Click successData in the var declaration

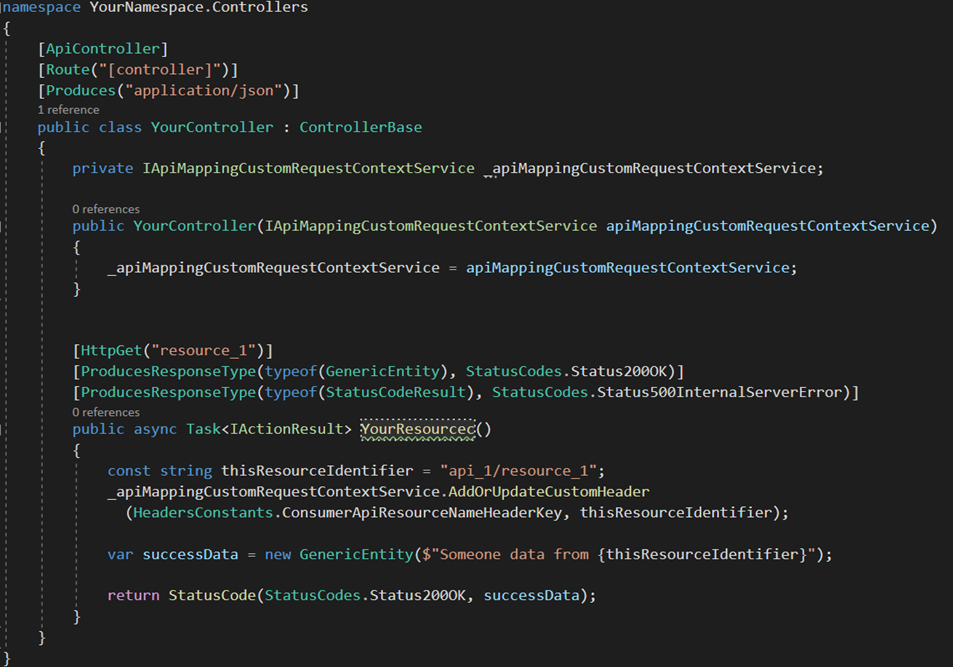(x=190, y=555)
